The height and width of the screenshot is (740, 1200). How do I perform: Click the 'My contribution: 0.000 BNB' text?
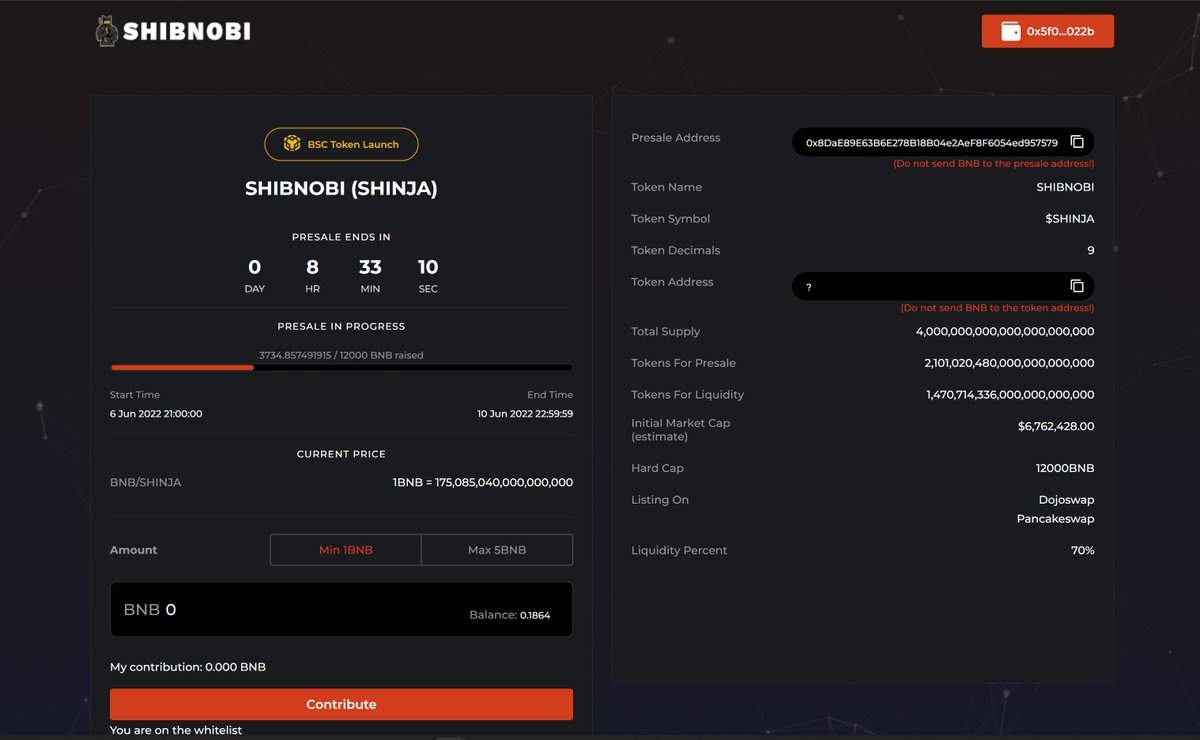[x=188, y=667]
